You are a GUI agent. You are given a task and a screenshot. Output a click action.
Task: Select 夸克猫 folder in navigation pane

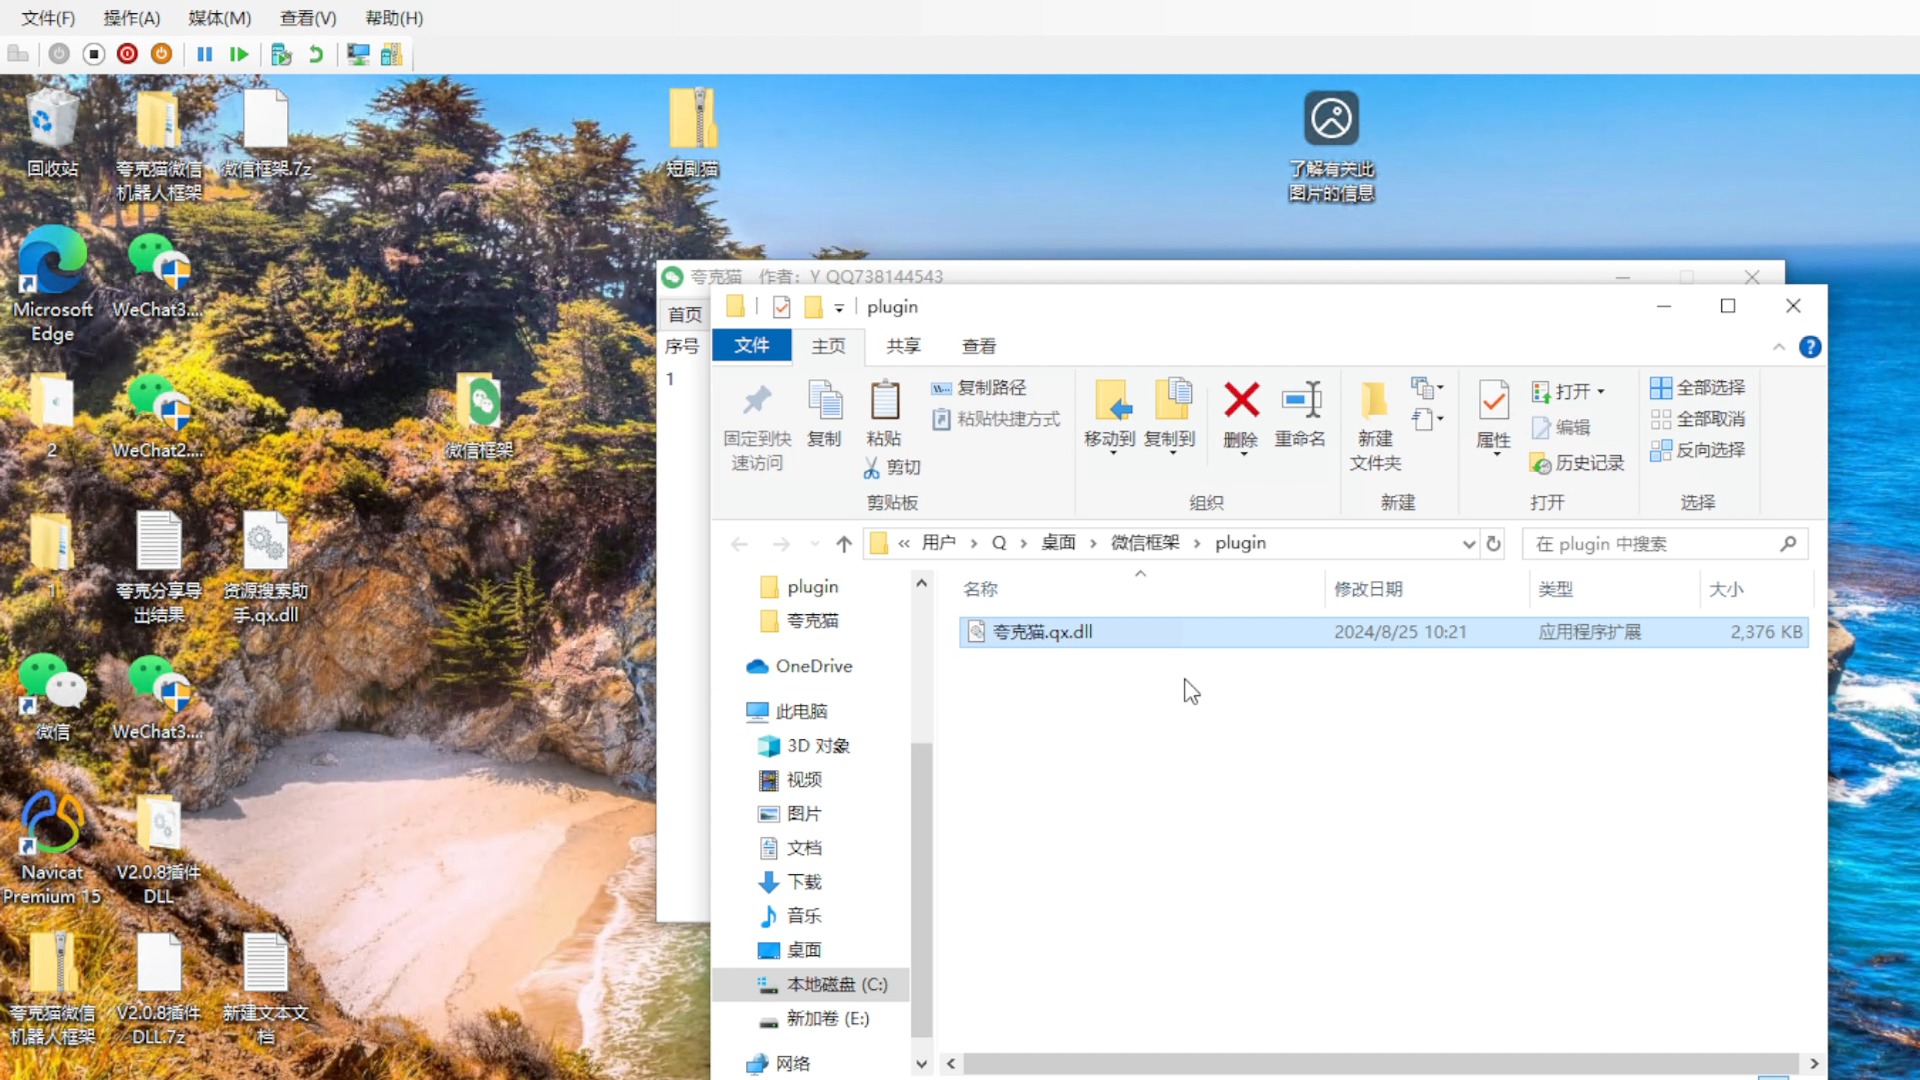point(812,621)
